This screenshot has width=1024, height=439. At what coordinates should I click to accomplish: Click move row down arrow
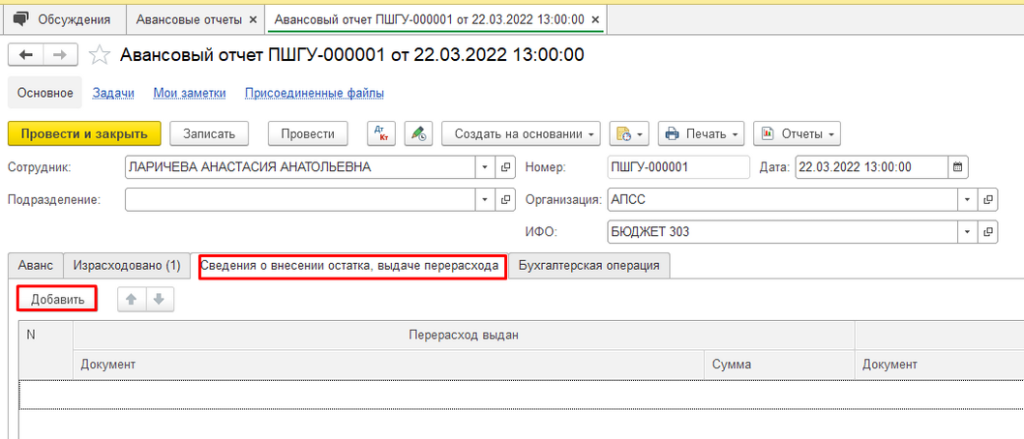coord(158,299)
